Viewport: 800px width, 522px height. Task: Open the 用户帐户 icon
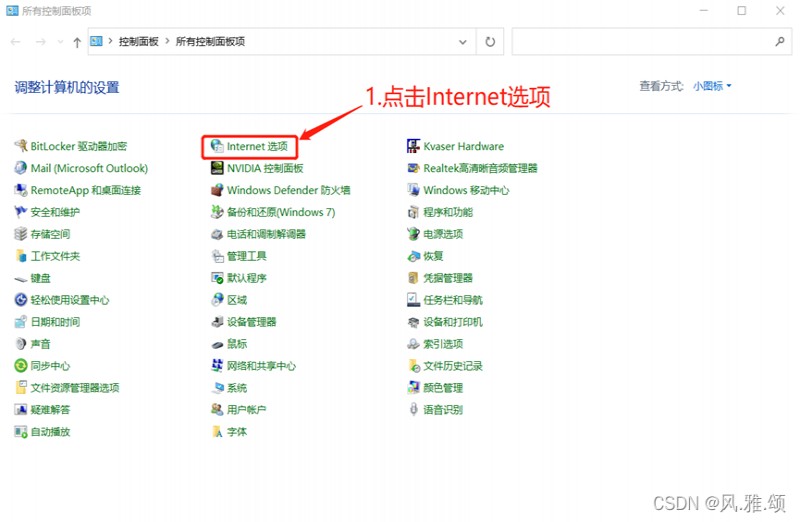tap(217, 409)
